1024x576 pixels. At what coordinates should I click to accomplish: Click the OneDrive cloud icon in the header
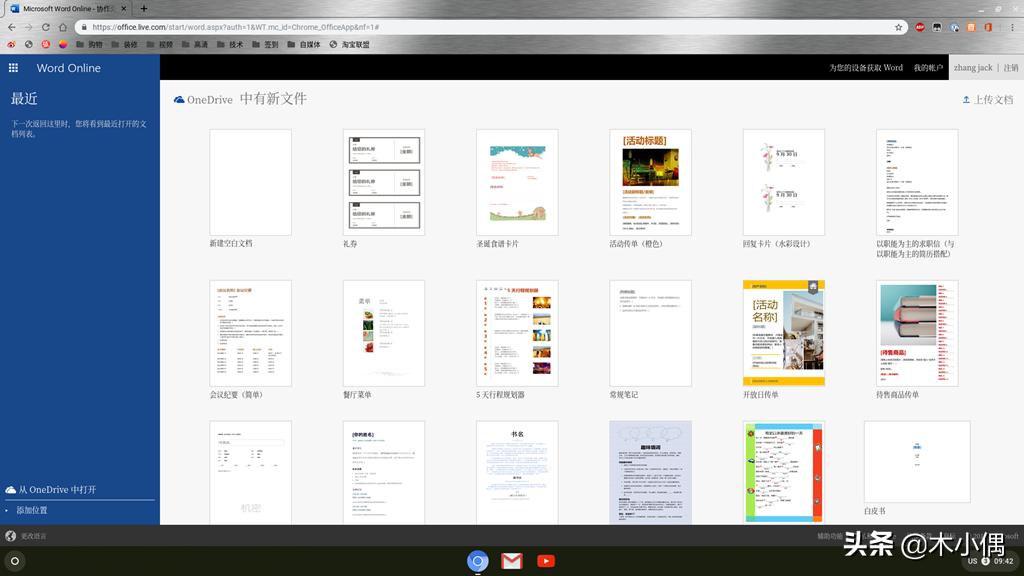[179, 99]
